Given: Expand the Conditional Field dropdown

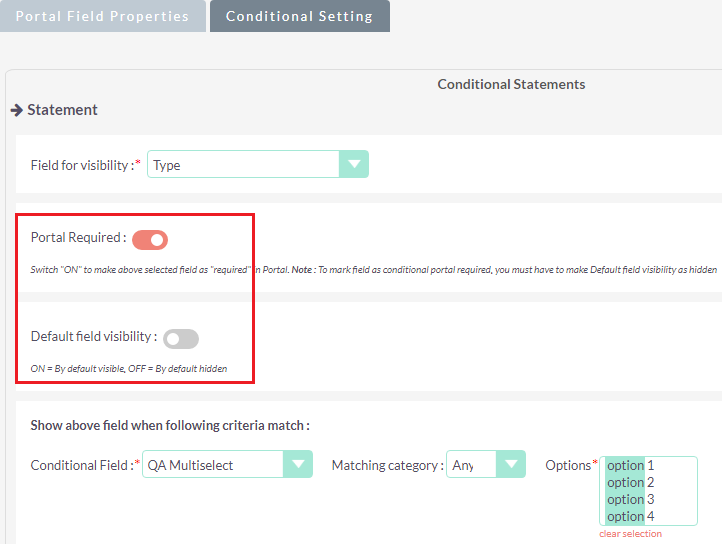Looking at the screenshot, I should [229, 465].
